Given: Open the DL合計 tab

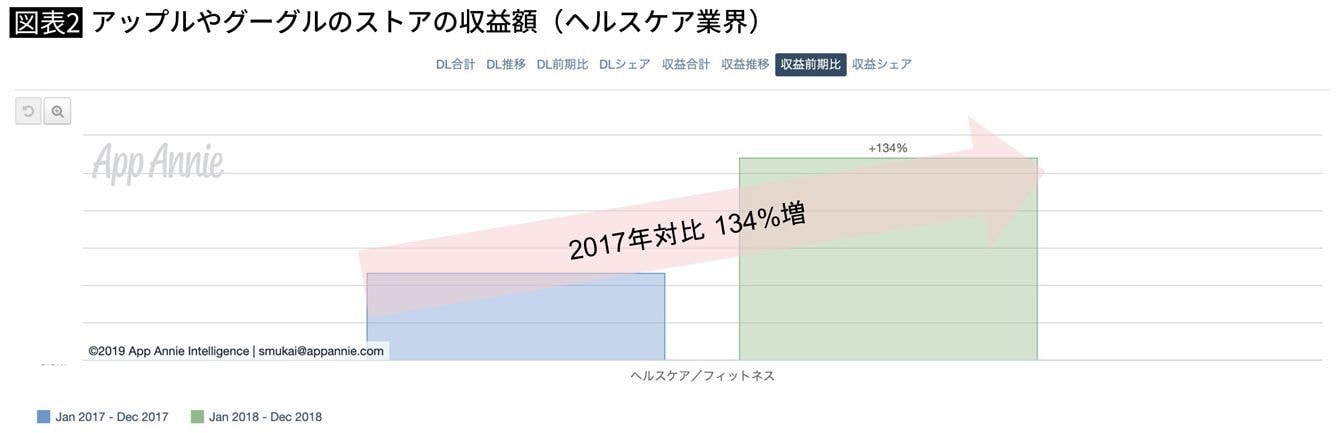Looking at the screenshot, I should [455, 64].
